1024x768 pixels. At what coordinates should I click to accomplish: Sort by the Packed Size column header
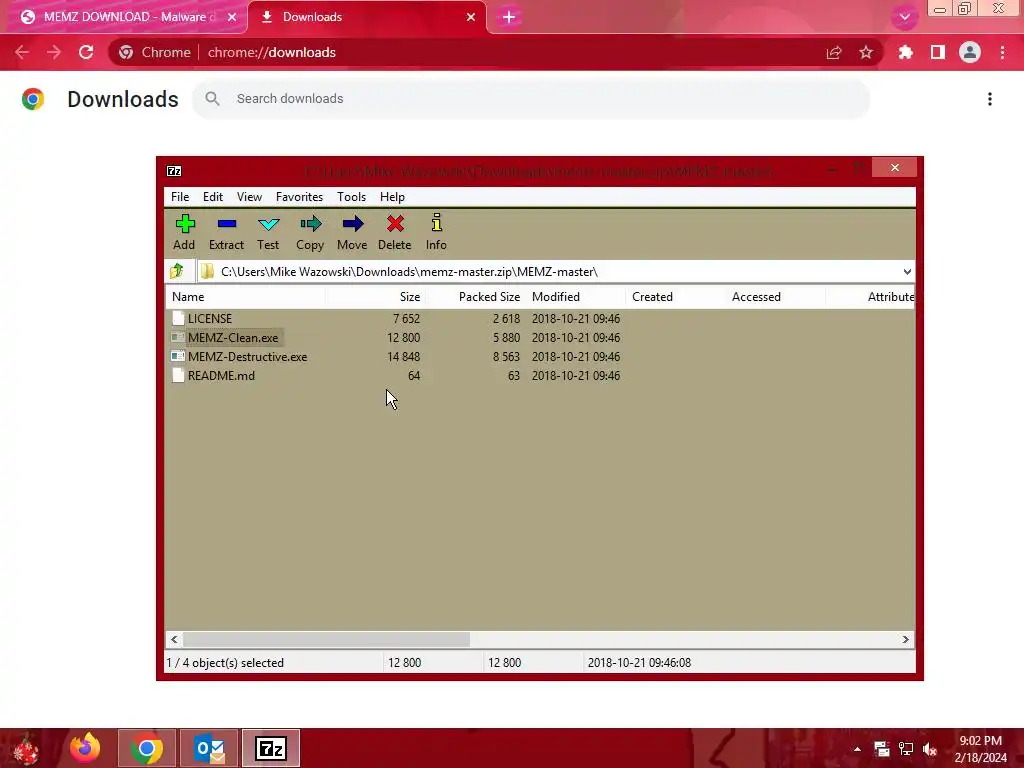[x=475, y=296]
